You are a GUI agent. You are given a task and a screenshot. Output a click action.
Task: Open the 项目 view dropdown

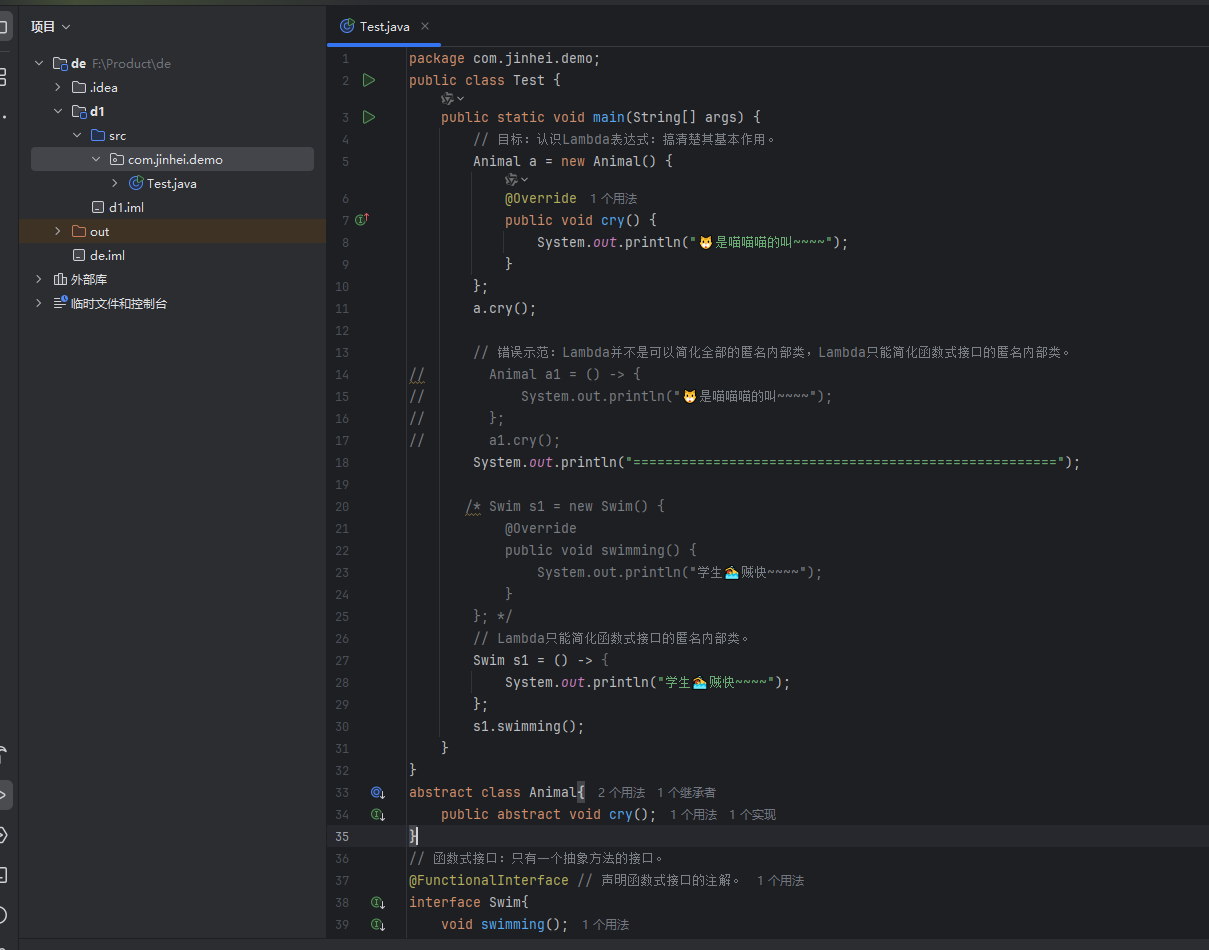click(x=51, y=27)
